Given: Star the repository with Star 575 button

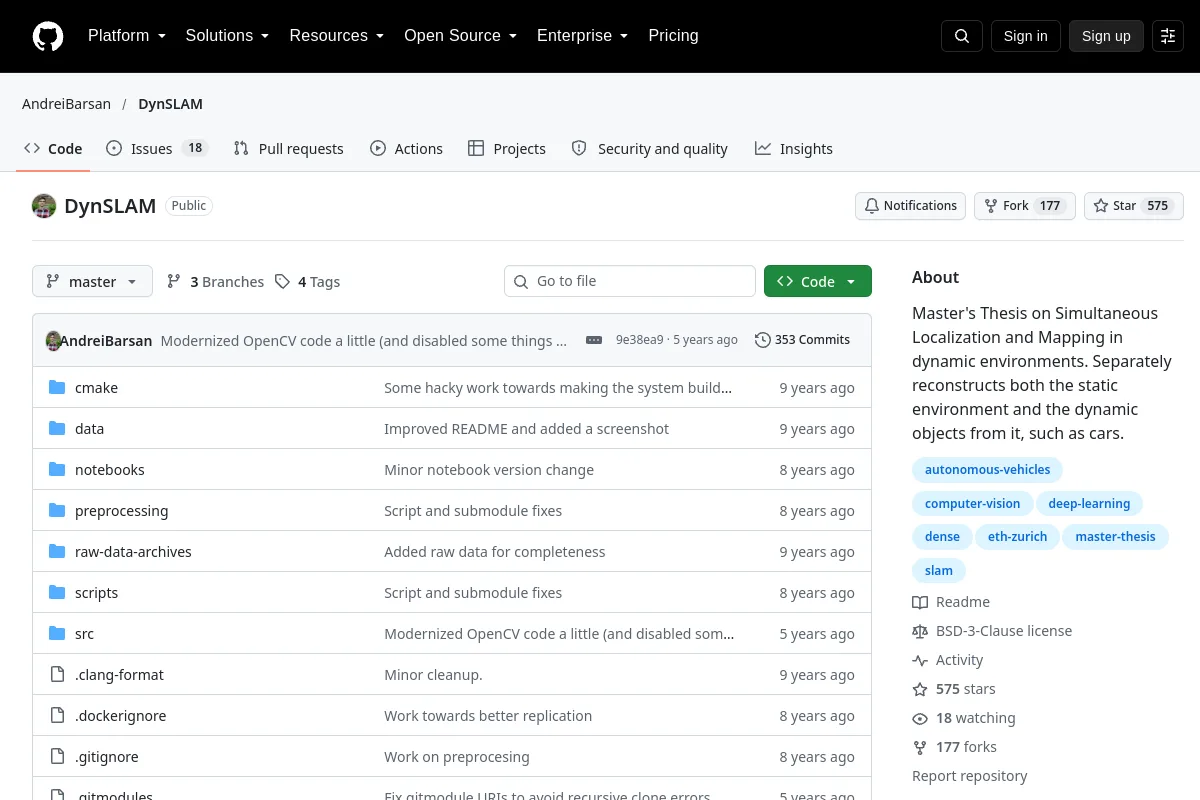Looking at the screenshot, I should pos(1134,206).
